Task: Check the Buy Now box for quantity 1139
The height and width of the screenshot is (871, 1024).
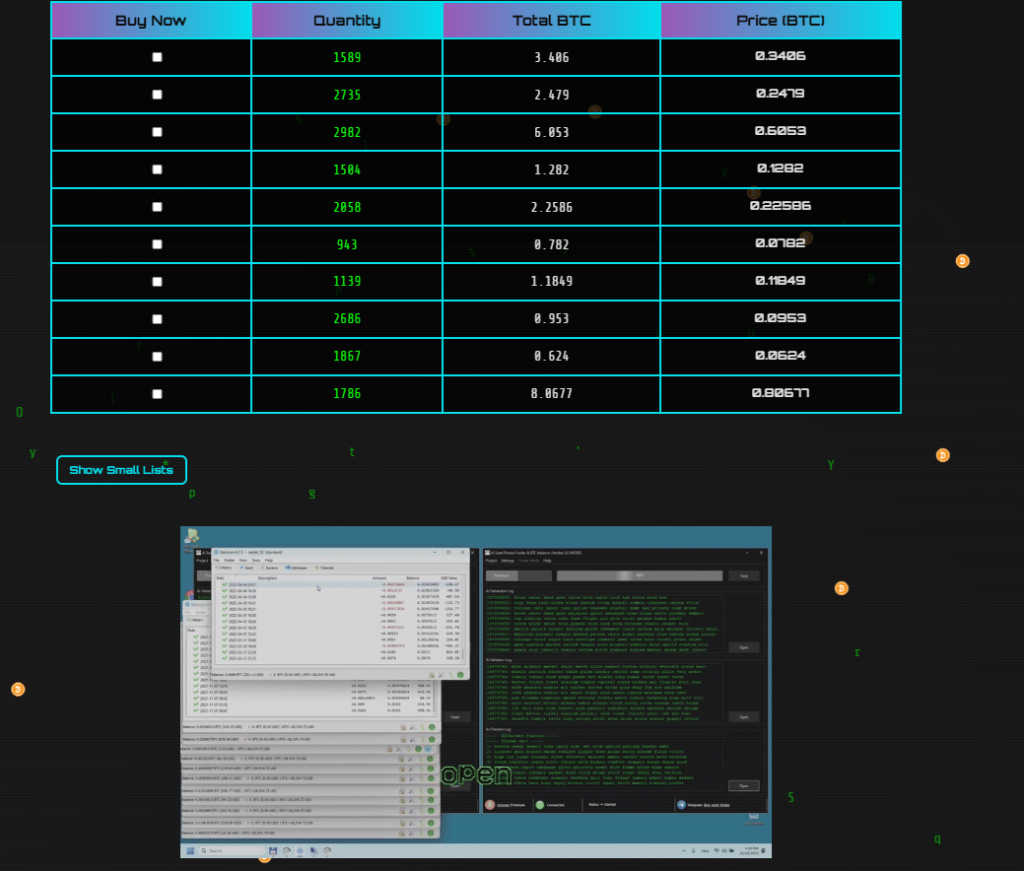Action: [x=157, y=282]
